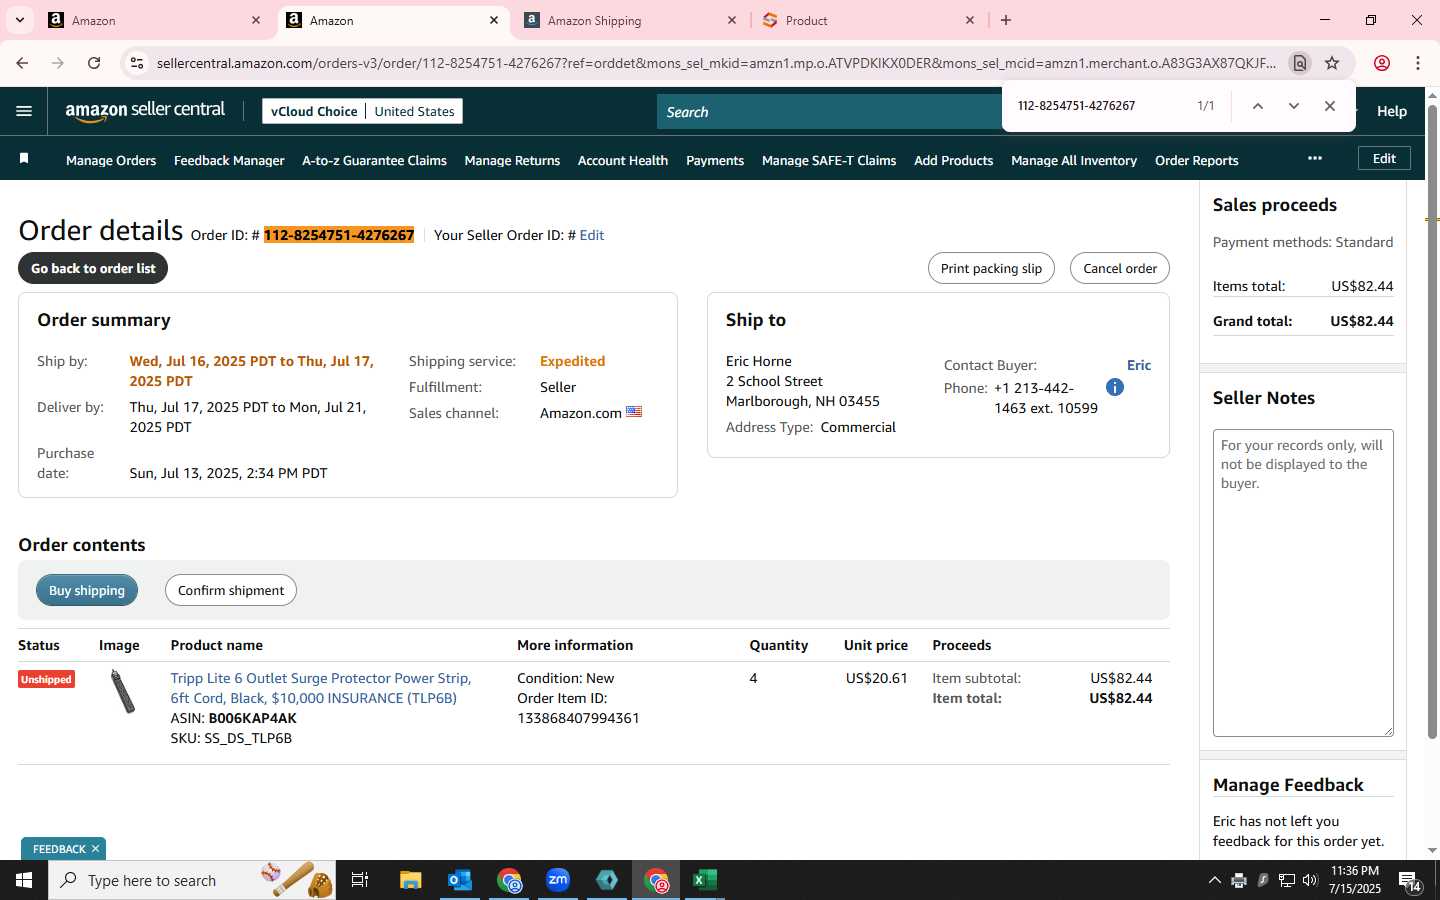Open the notification center icon
This screenshot has height=900, width=1440.
(1410, 881)
